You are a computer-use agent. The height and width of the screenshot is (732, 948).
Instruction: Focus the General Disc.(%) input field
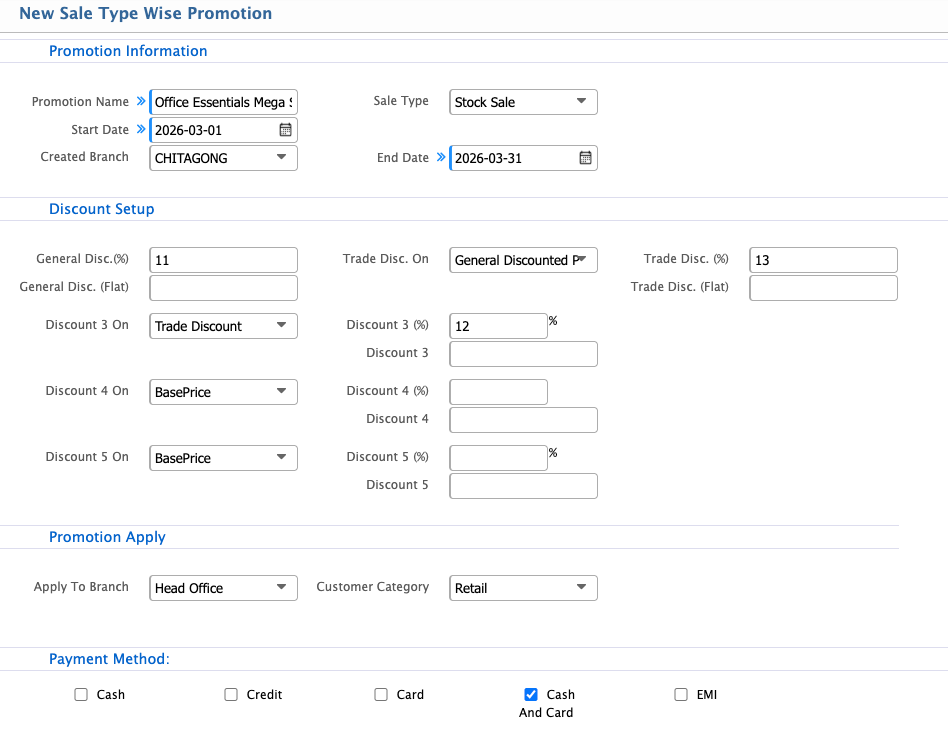224,260
